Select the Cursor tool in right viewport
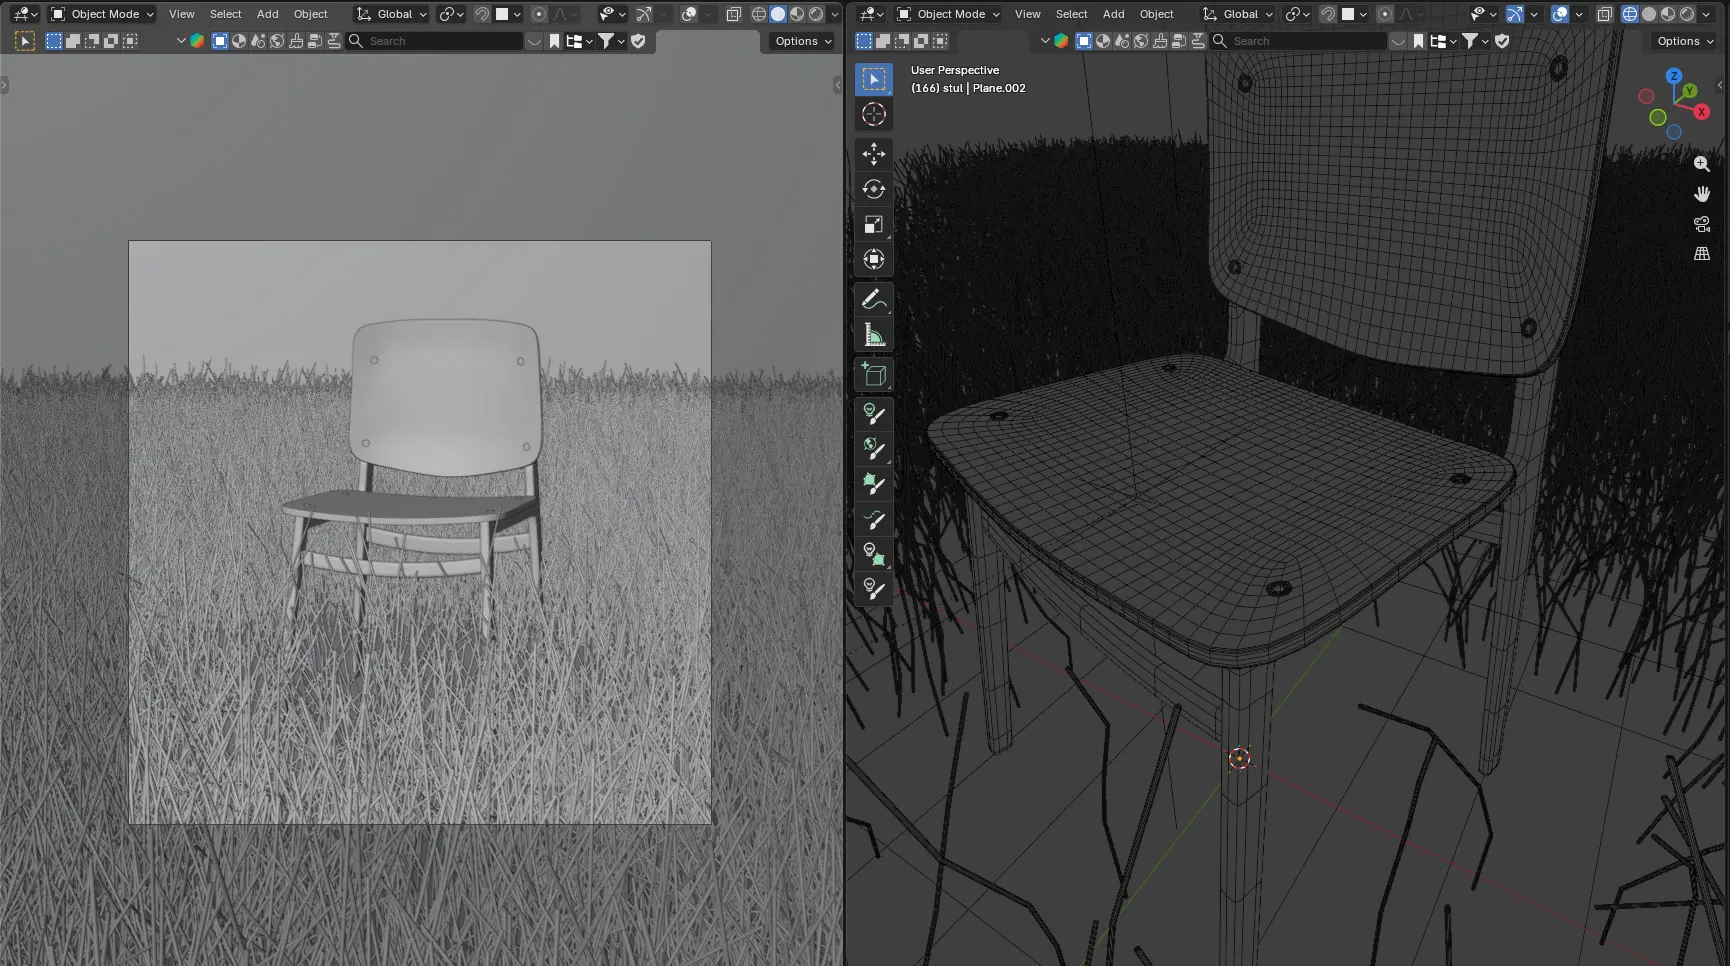Image resolution: width=1730 pixels, height=966 pixels. pyautogui.click(x=874, y=114)
